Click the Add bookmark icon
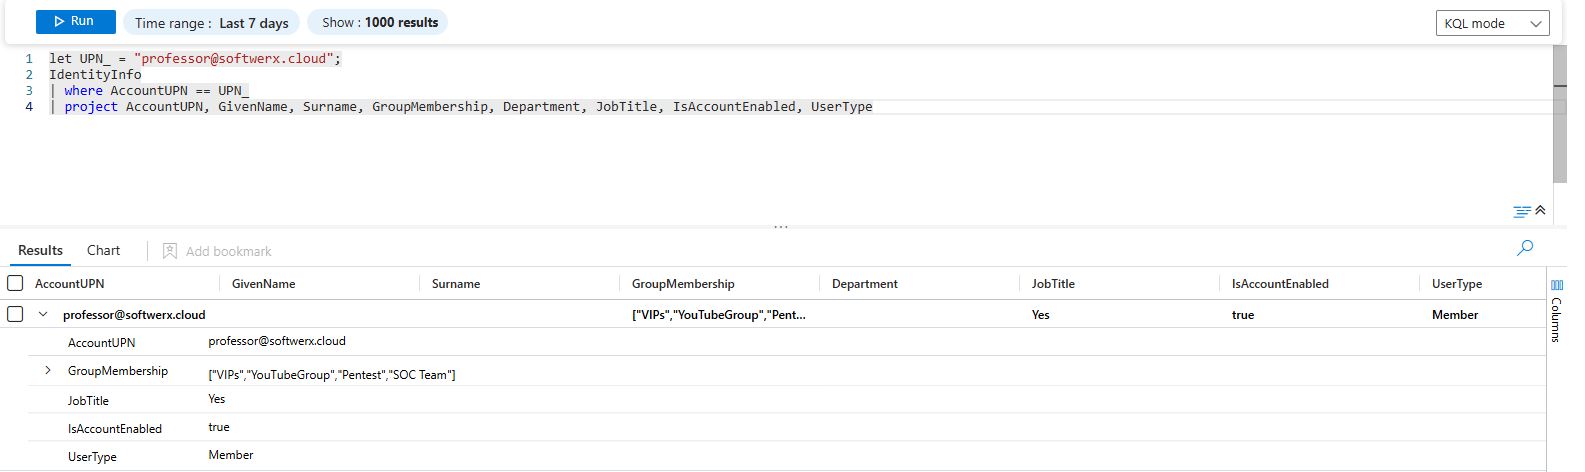The image size is (1585, 472). click(x=170, y=251)
